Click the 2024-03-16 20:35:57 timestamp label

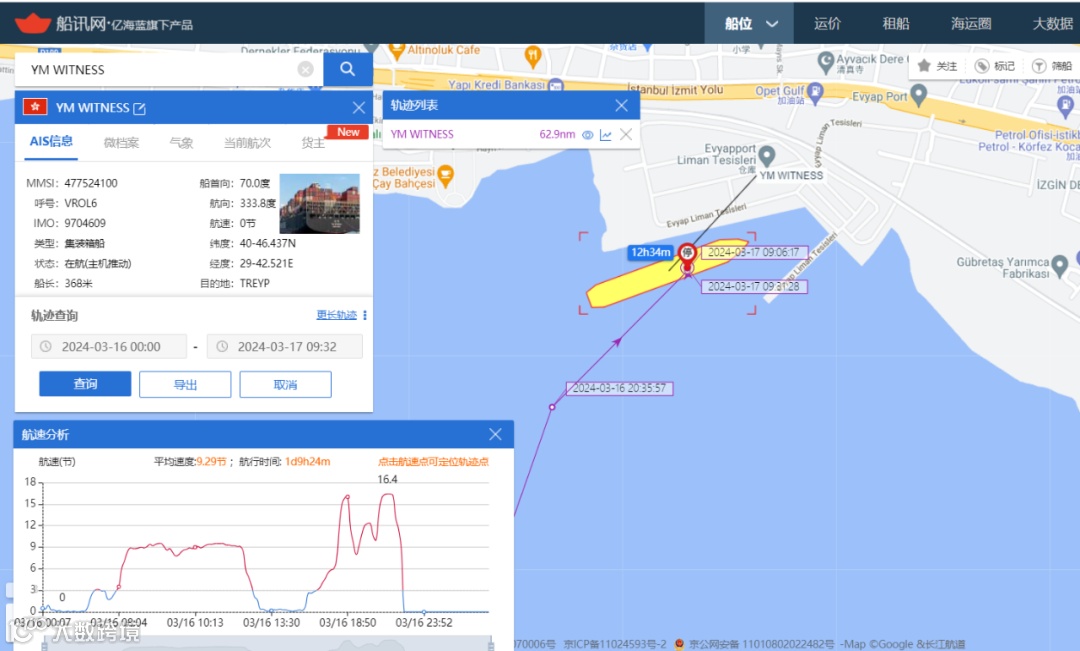tap(619, 388)
